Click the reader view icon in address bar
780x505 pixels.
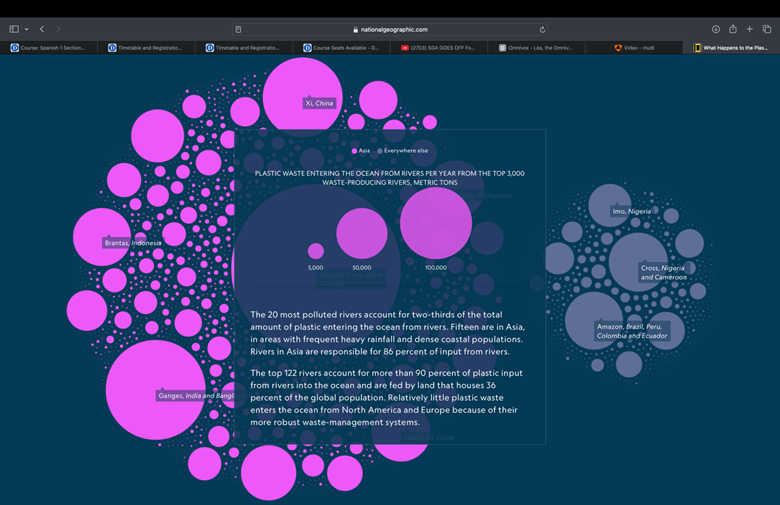tap(238, 29)
